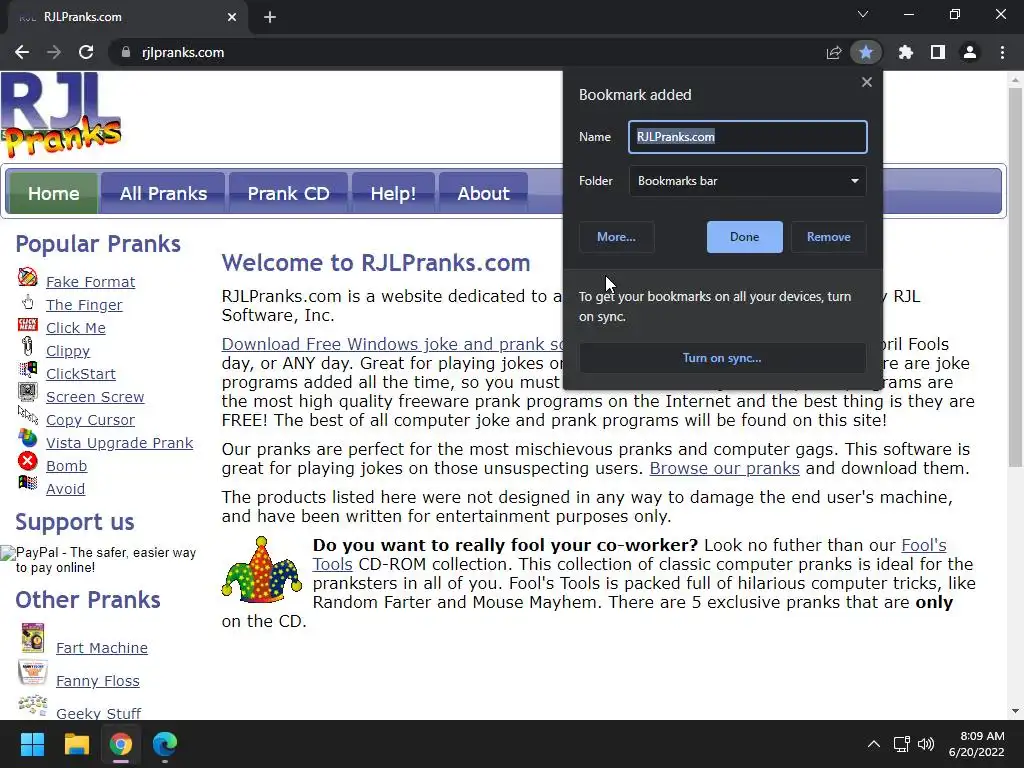
Task: Click the Fart Machine product thumbnail
Action: (33, 638)
